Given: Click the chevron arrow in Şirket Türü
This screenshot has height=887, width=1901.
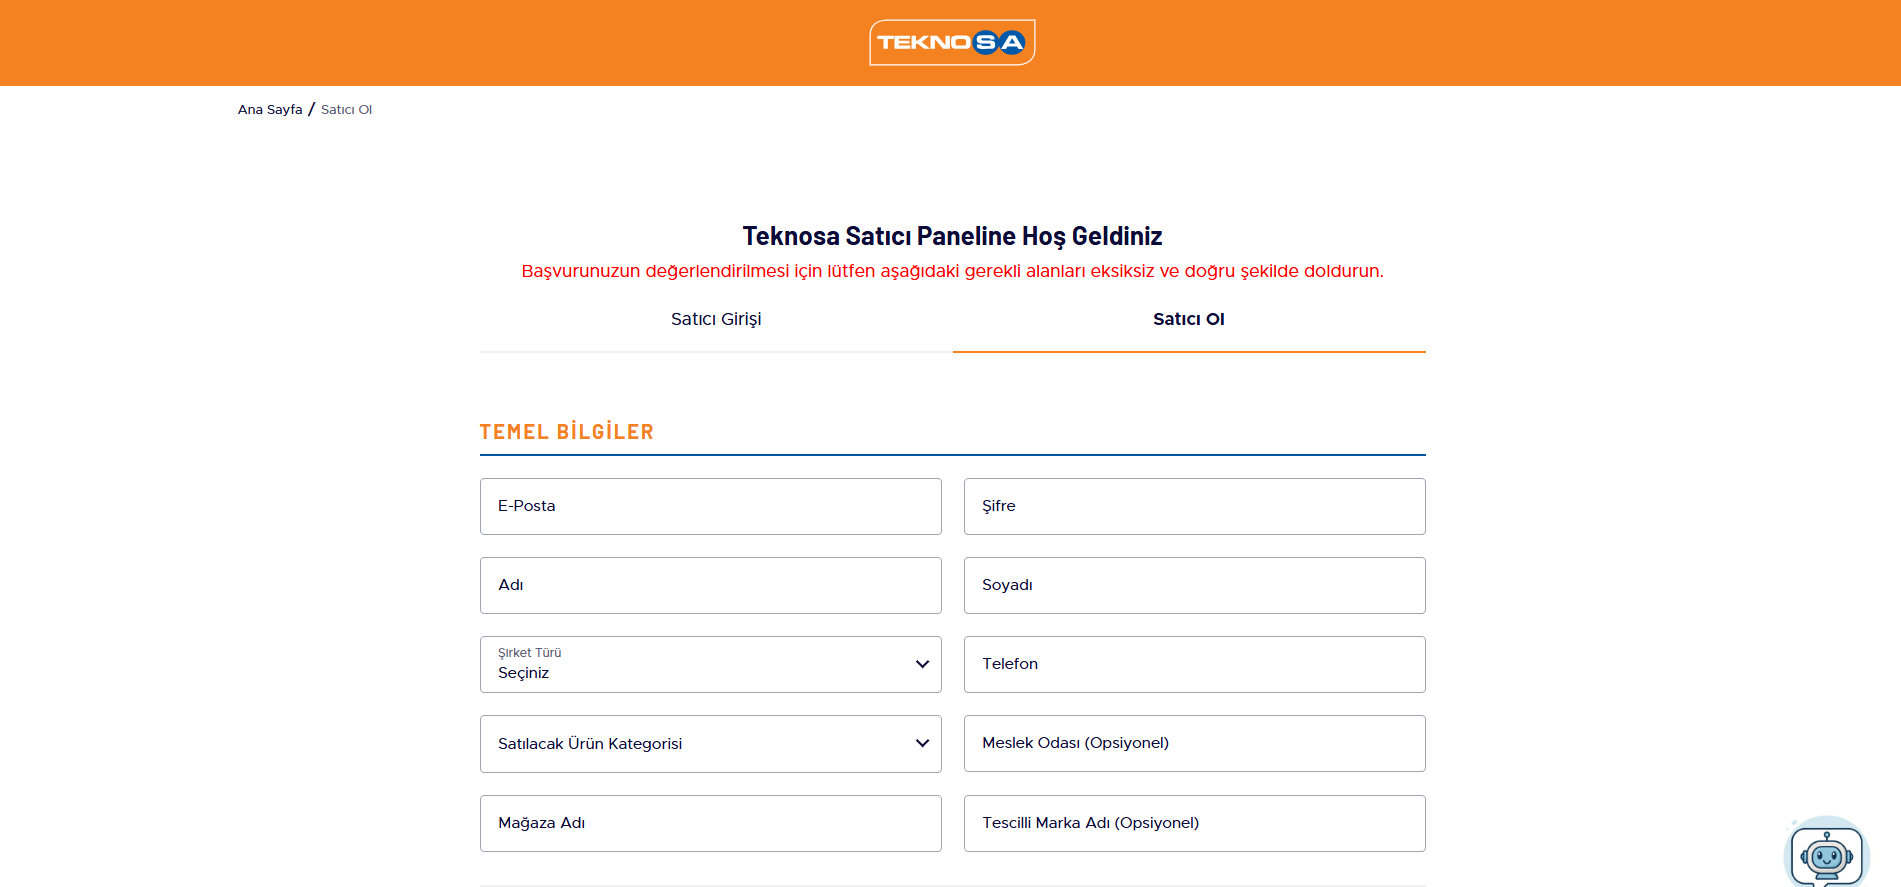Looking at the screenshot, I should pos(922,664).
